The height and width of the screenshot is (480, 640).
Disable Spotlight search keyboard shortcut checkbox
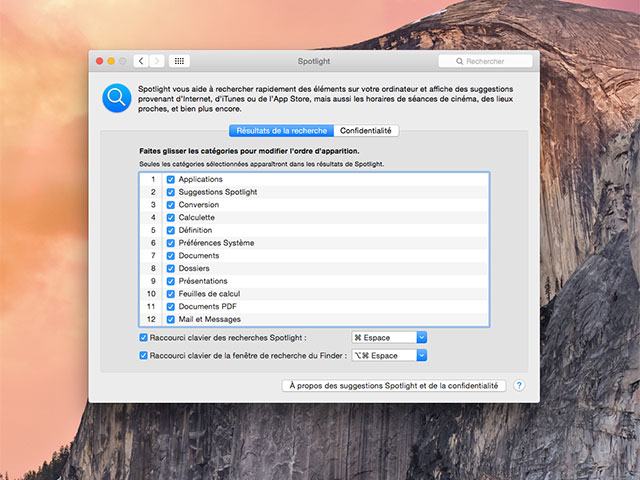tap(143, 338)
